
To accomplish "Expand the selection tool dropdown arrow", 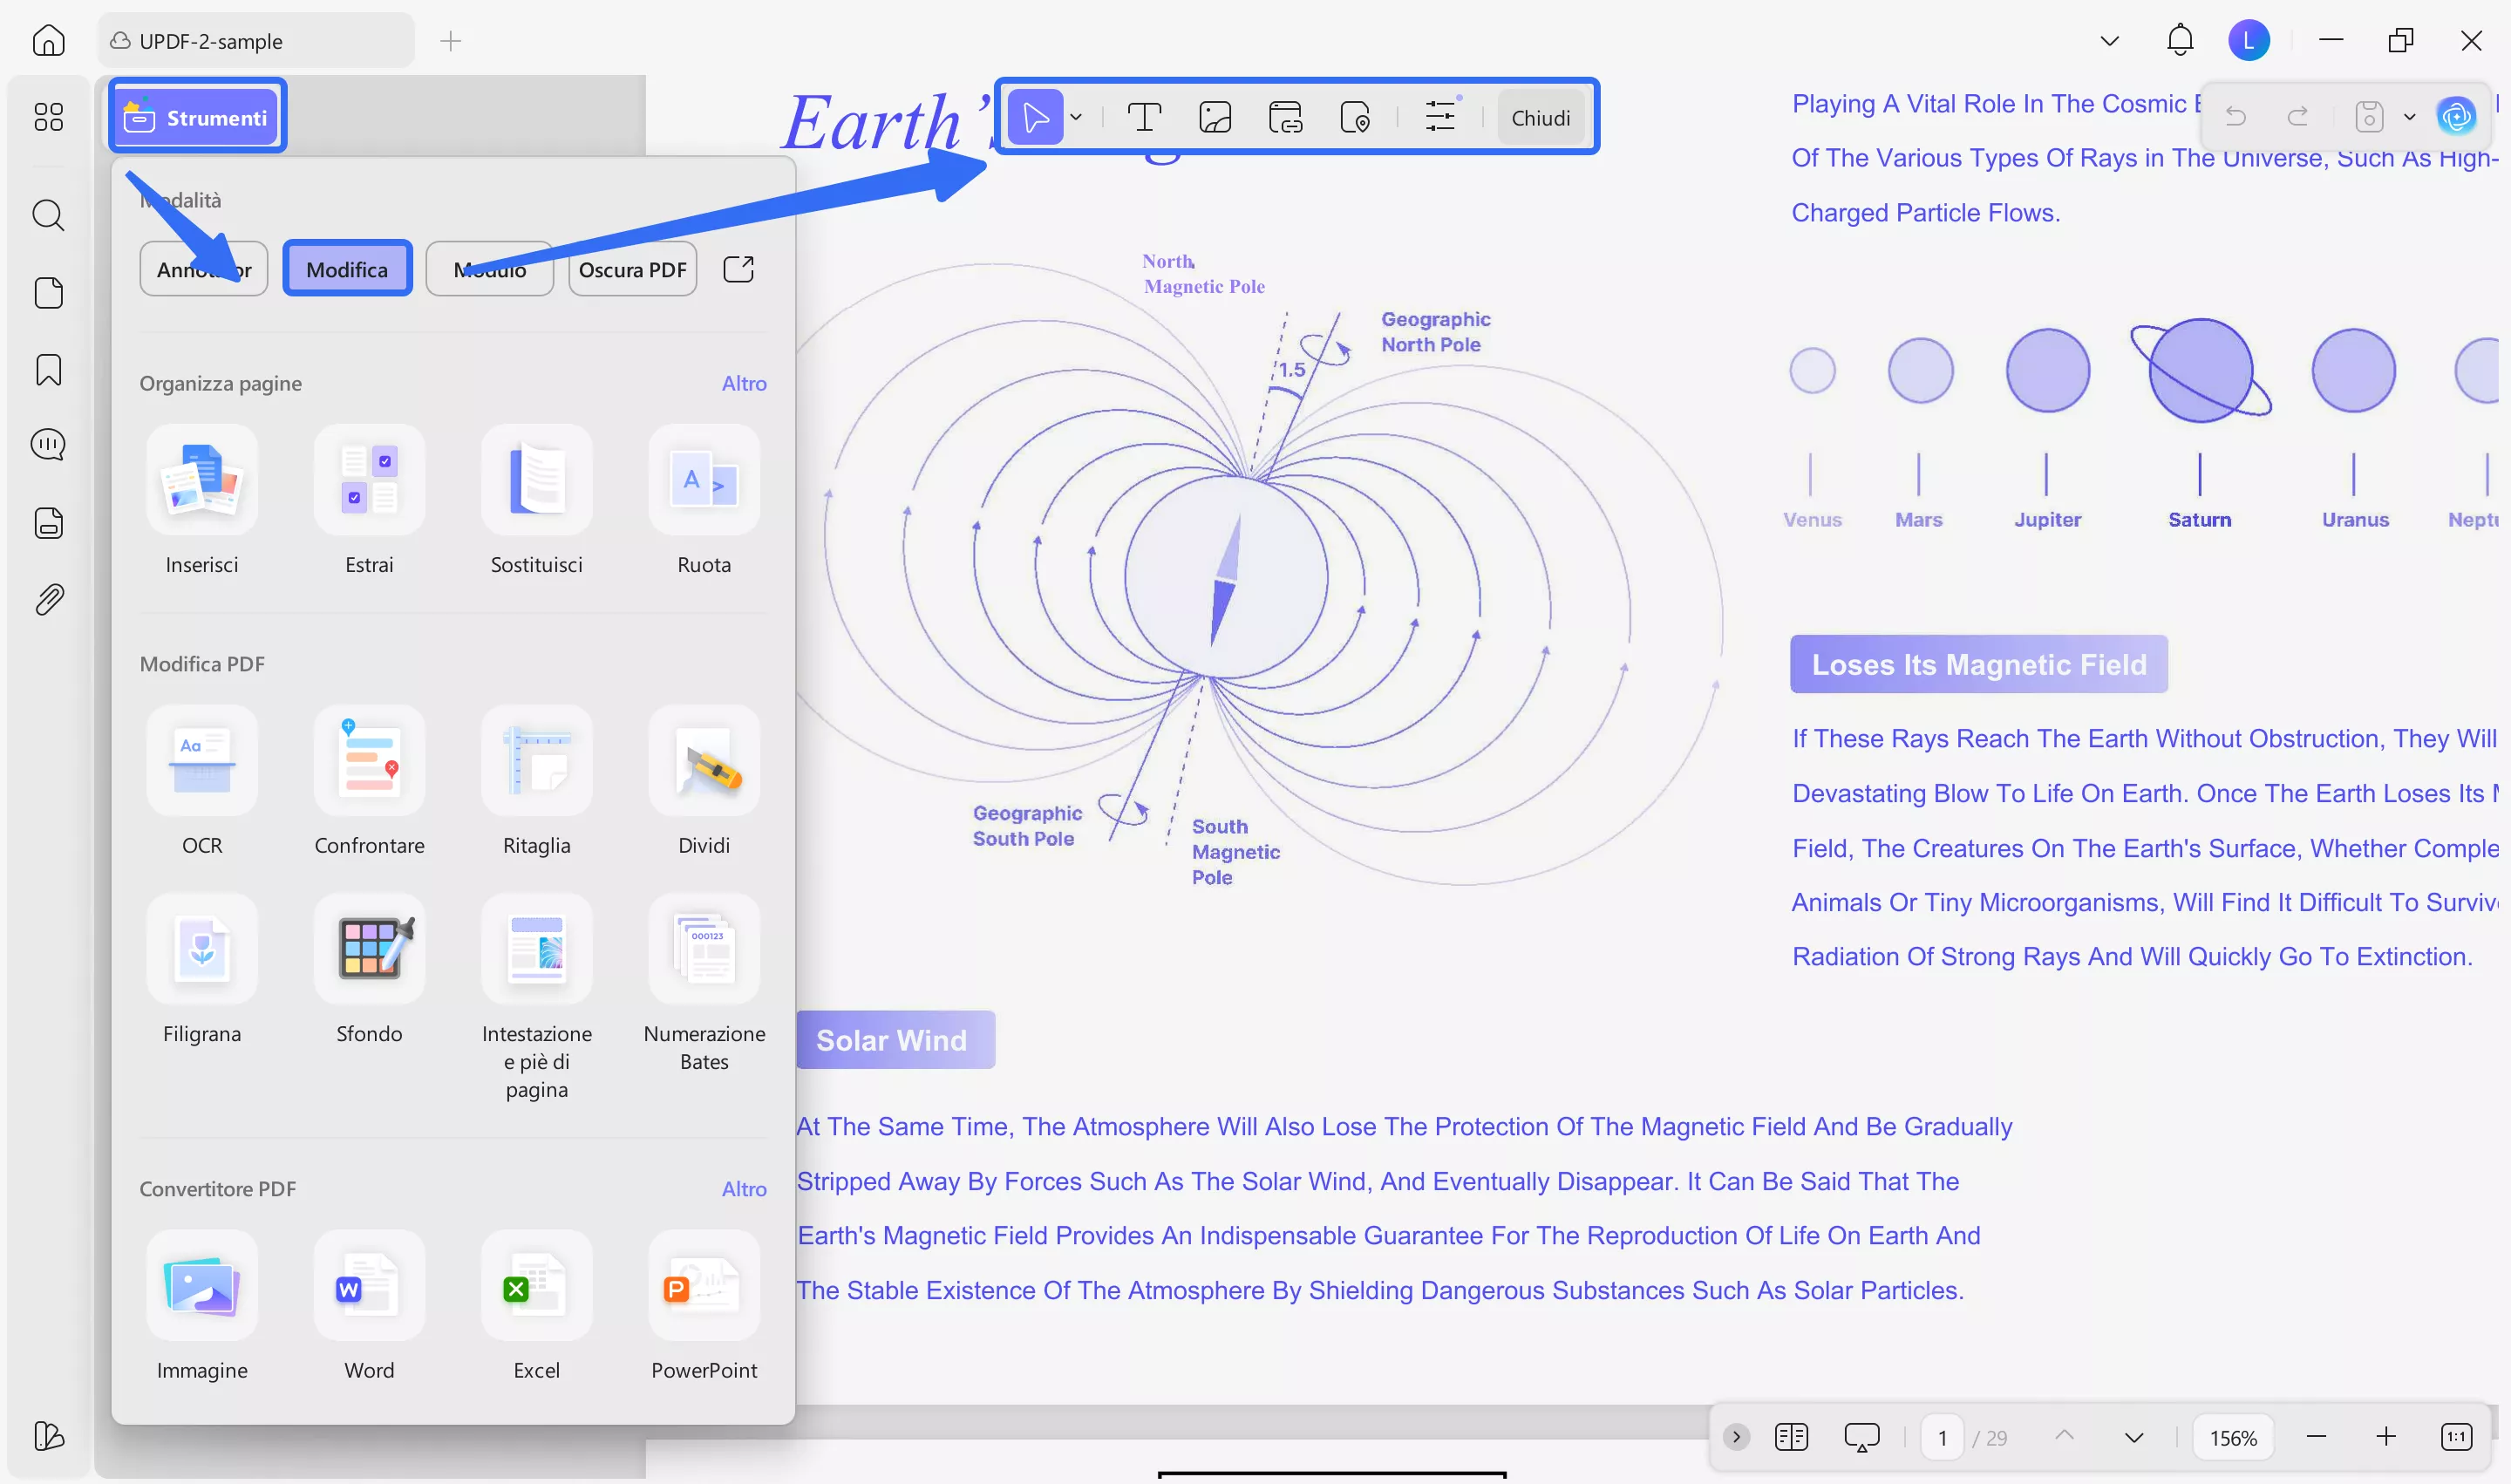I will click(1076, 117).
